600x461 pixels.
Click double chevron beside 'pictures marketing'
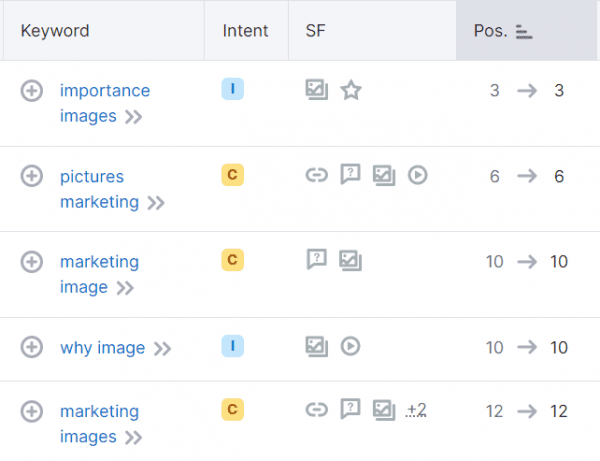point(156,203)
